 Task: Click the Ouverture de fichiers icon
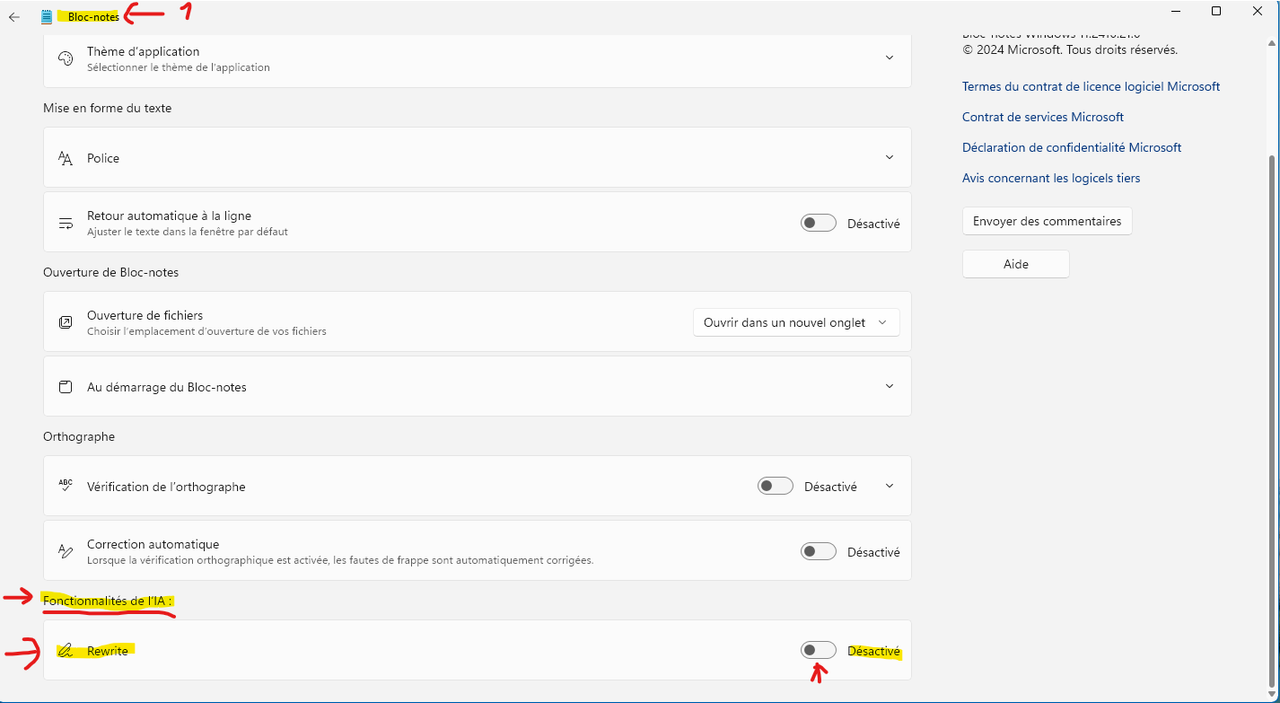pyautogui.click(x=66, y=322)
